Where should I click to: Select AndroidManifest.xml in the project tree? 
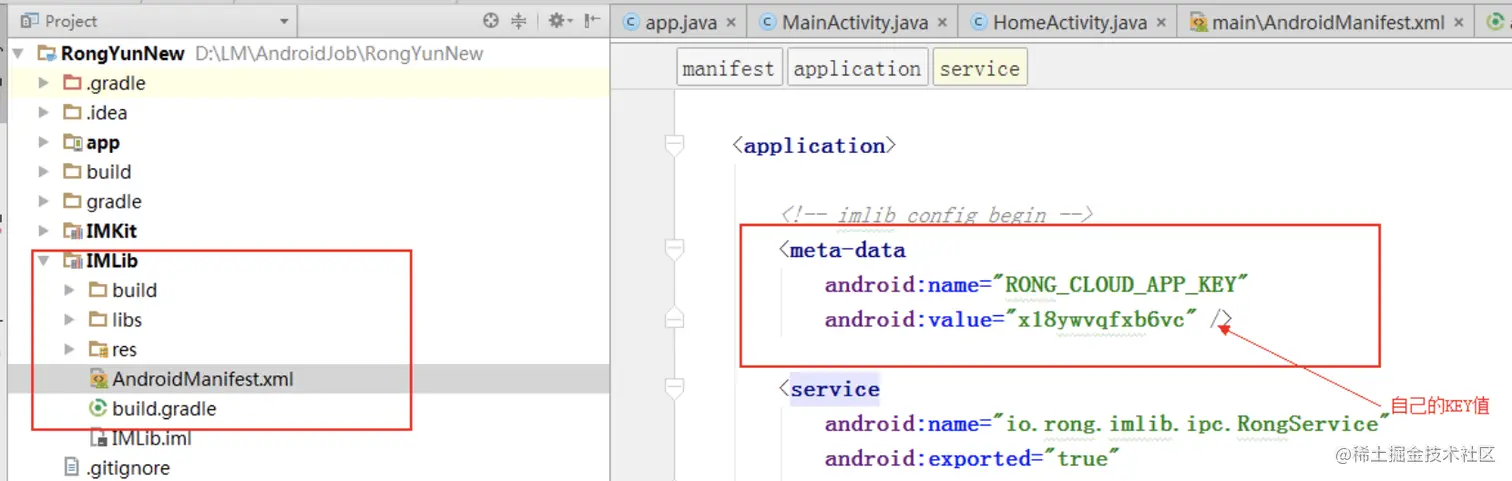[x=203, y=379]
